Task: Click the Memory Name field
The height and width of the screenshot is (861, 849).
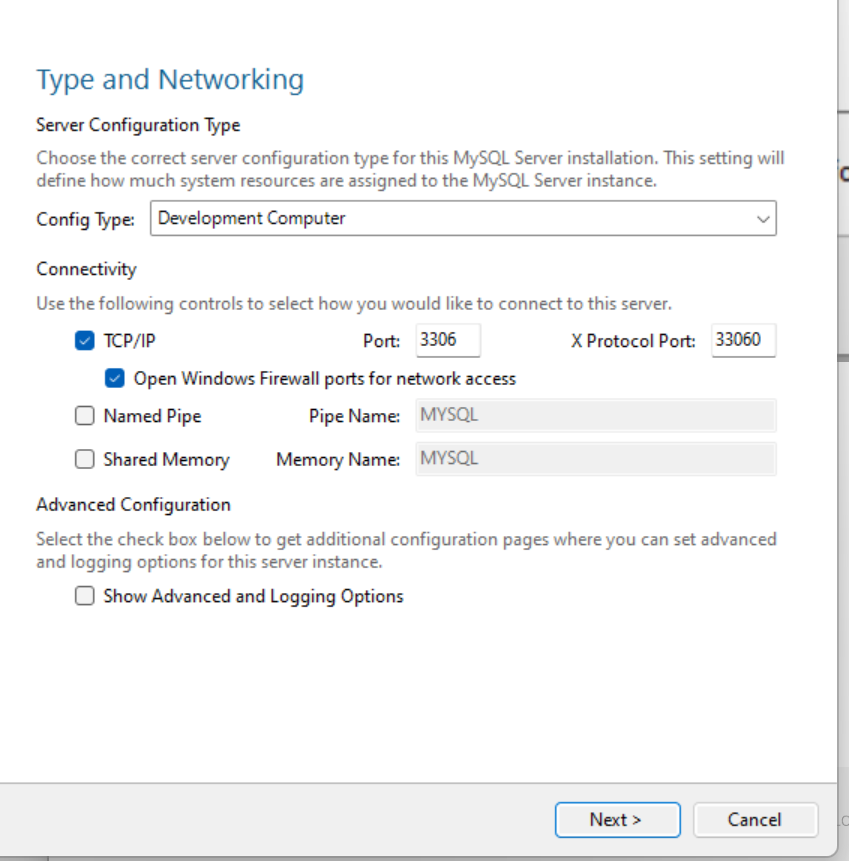Action: [x=596, y=459]
